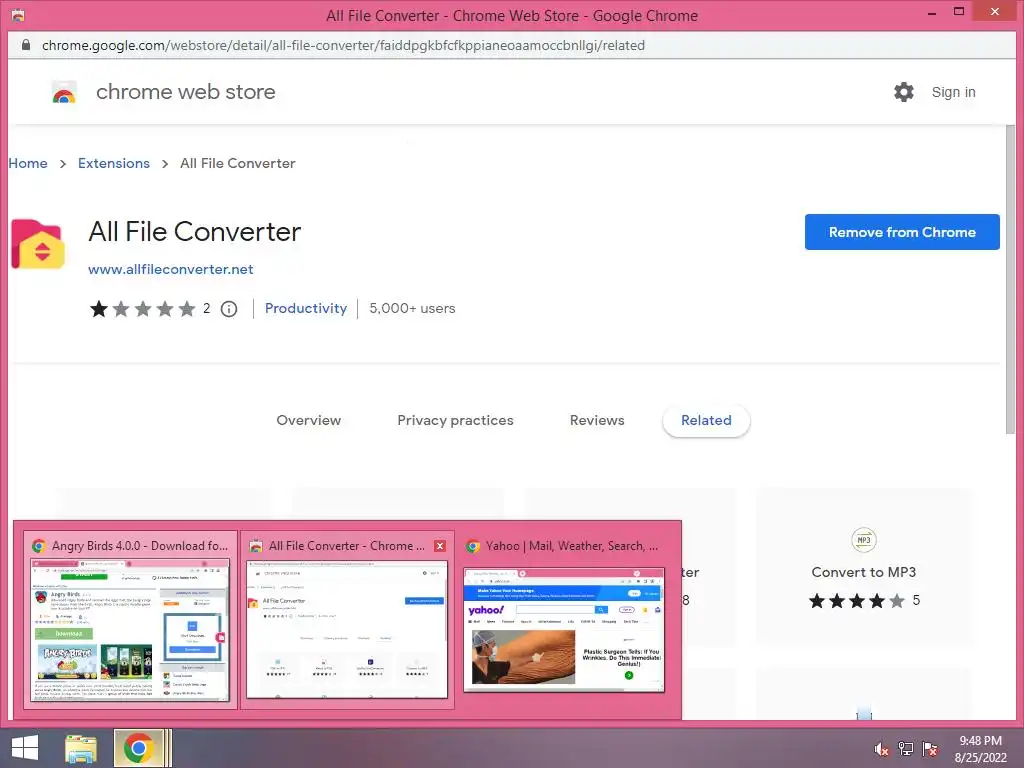The image size is (1024, 768).
Task: Click the All File Converter heading
Action: tap(195, 232)
